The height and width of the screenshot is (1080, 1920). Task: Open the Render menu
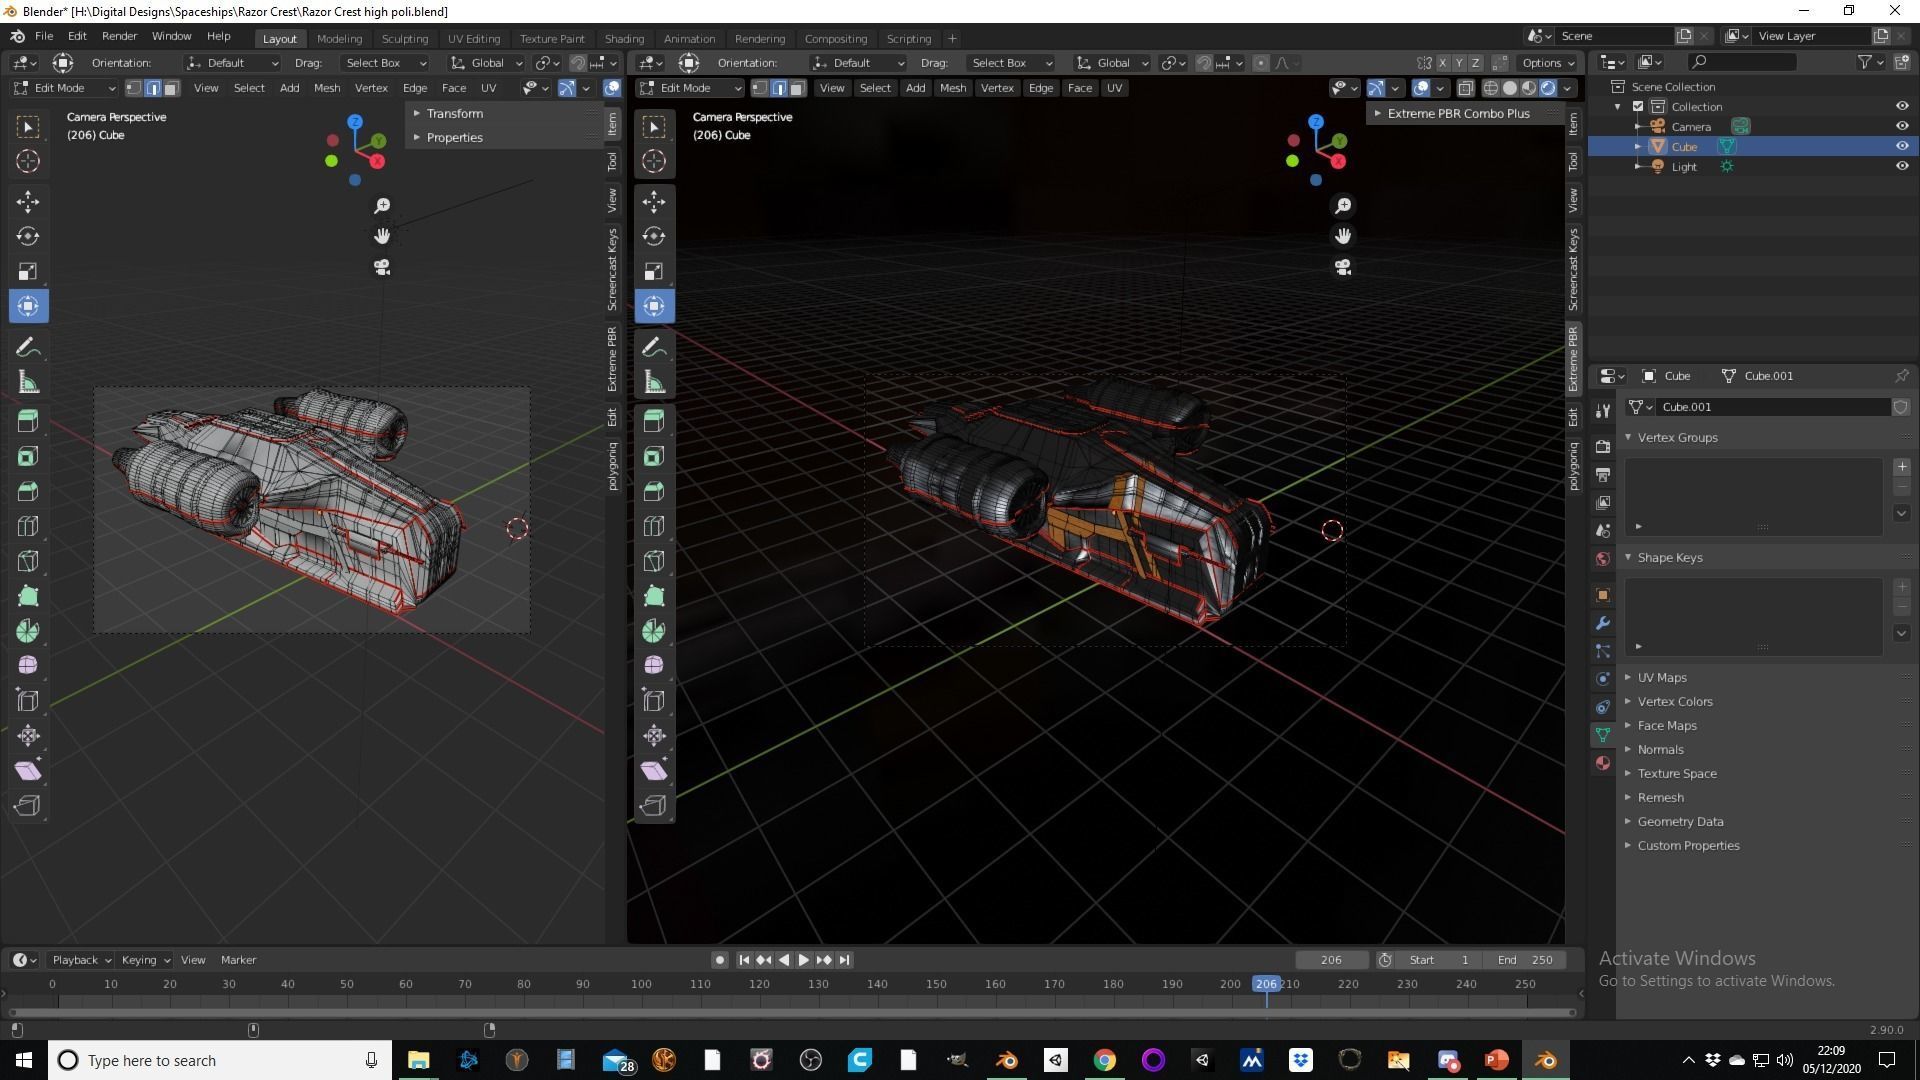[x=119, y=36]
